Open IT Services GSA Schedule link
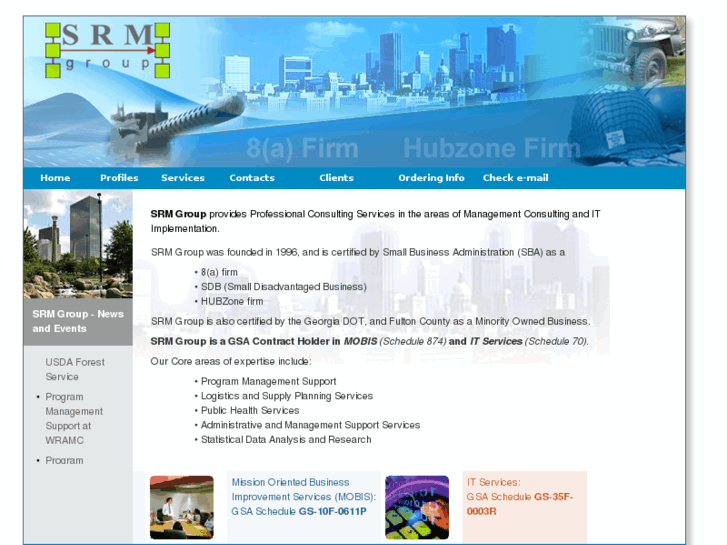The image size is (727, 545). tap(520, 497)
